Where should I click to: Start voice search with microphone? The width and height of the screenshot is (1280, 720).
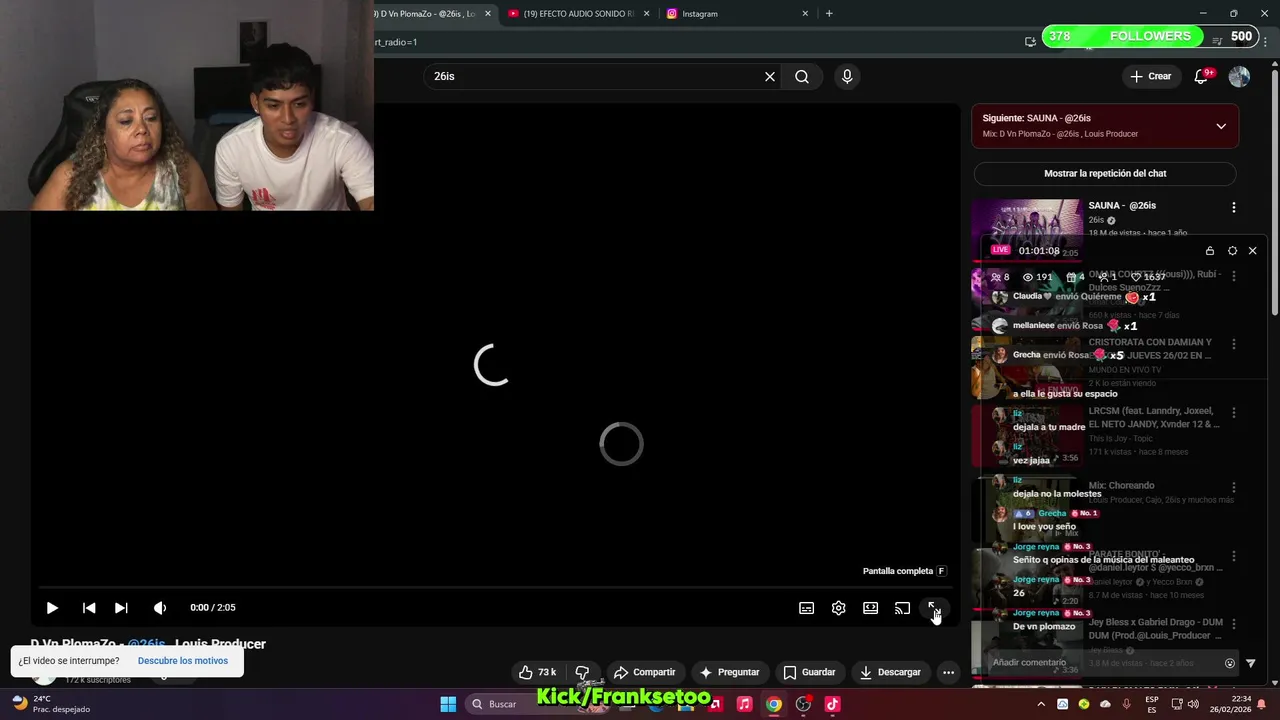coord(847,76)
